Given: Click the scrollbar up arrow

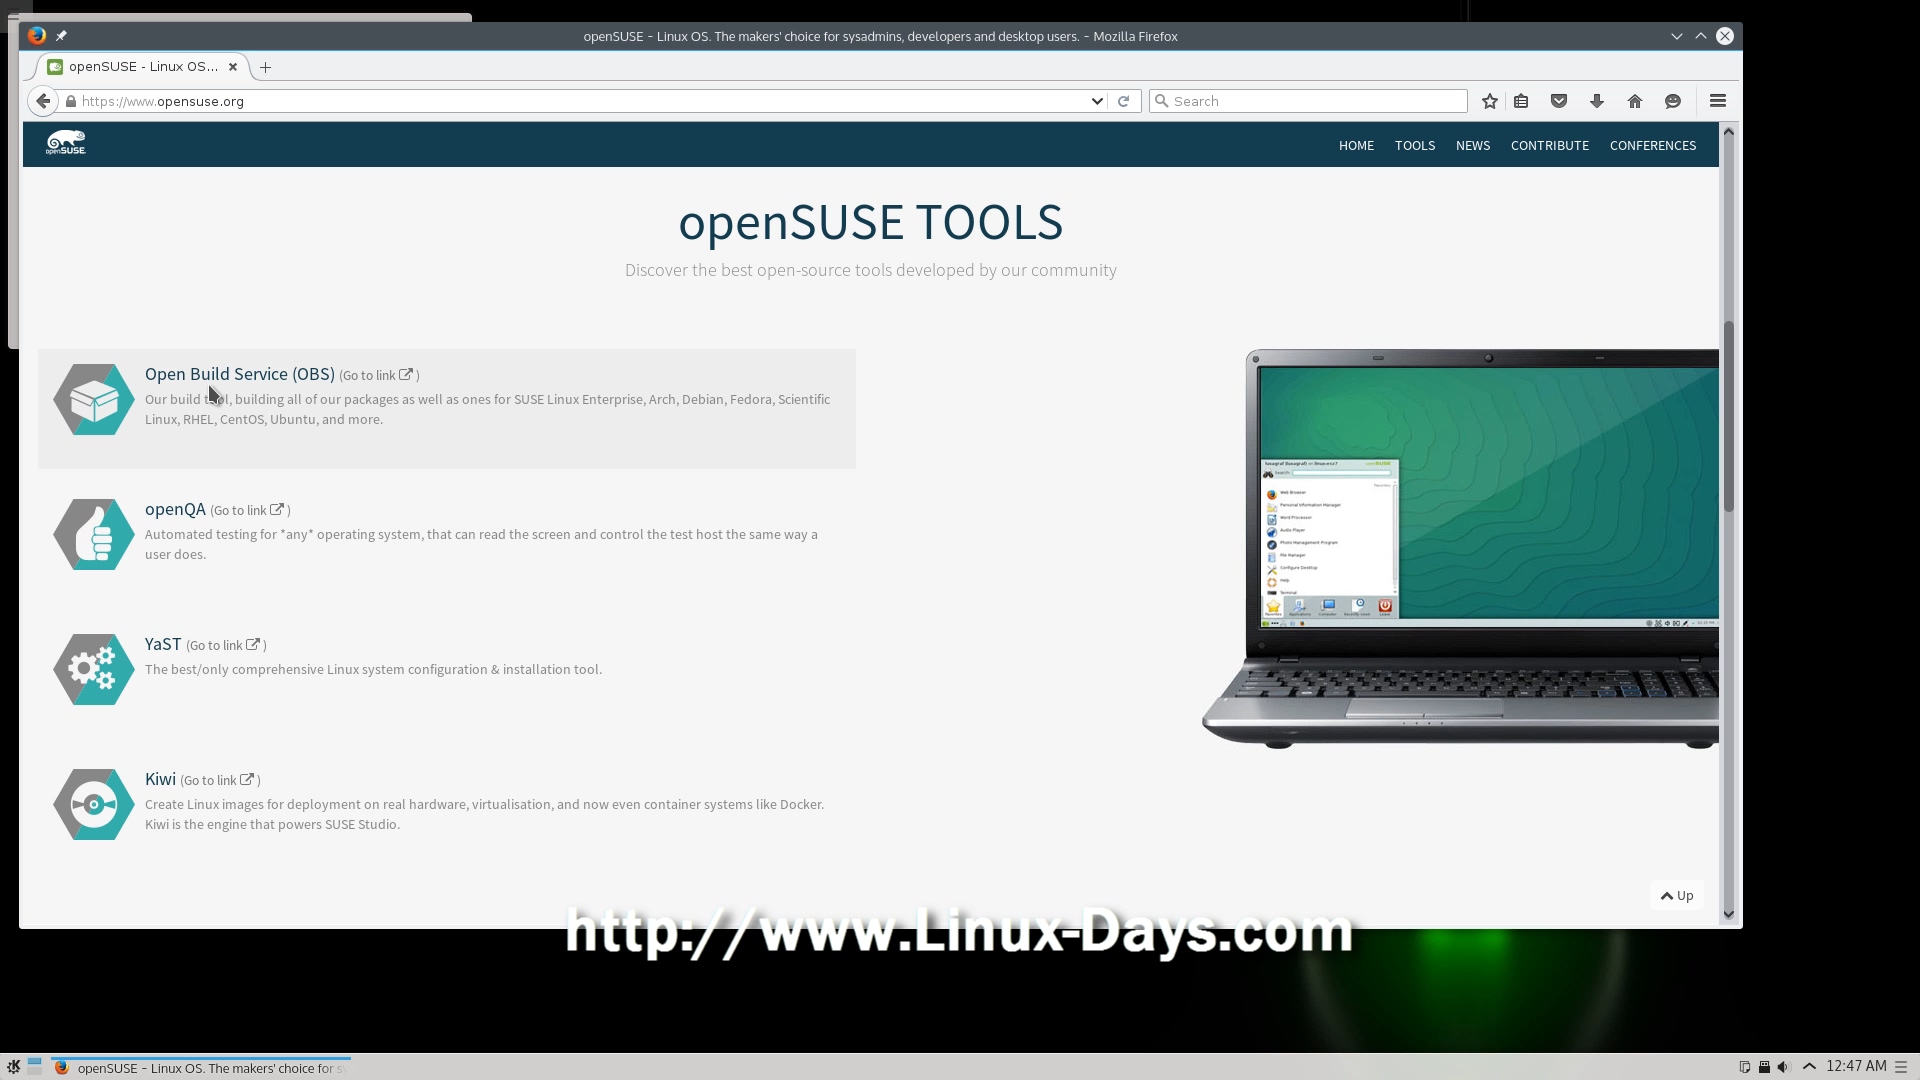Looking at the screenshot, I should coord(1728,132).
